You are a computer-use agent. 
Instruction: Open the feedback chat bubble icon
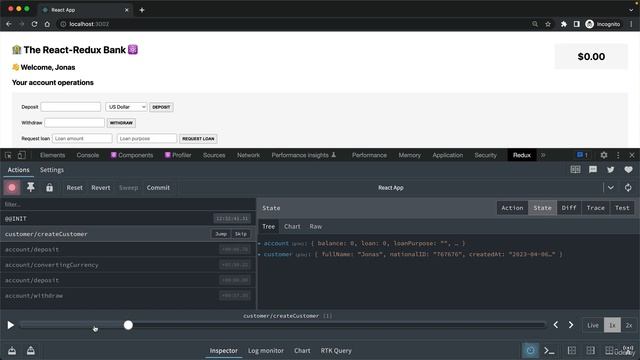coord(593,169)
